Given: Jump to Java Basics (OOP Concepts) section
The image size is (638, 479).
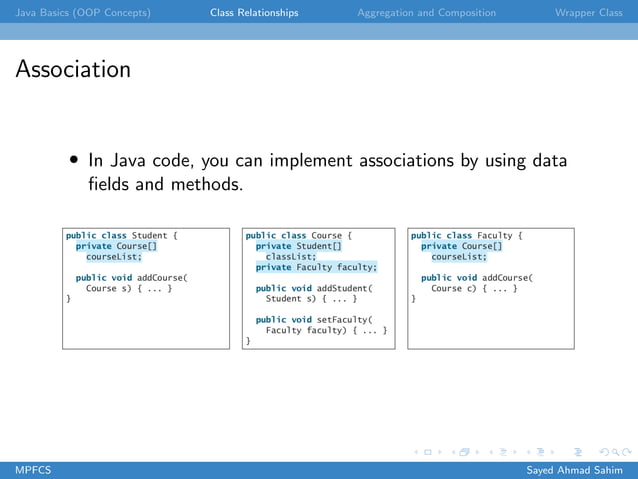Looking at the screenshot, I should pyautogui.click(x=83, y=13).
